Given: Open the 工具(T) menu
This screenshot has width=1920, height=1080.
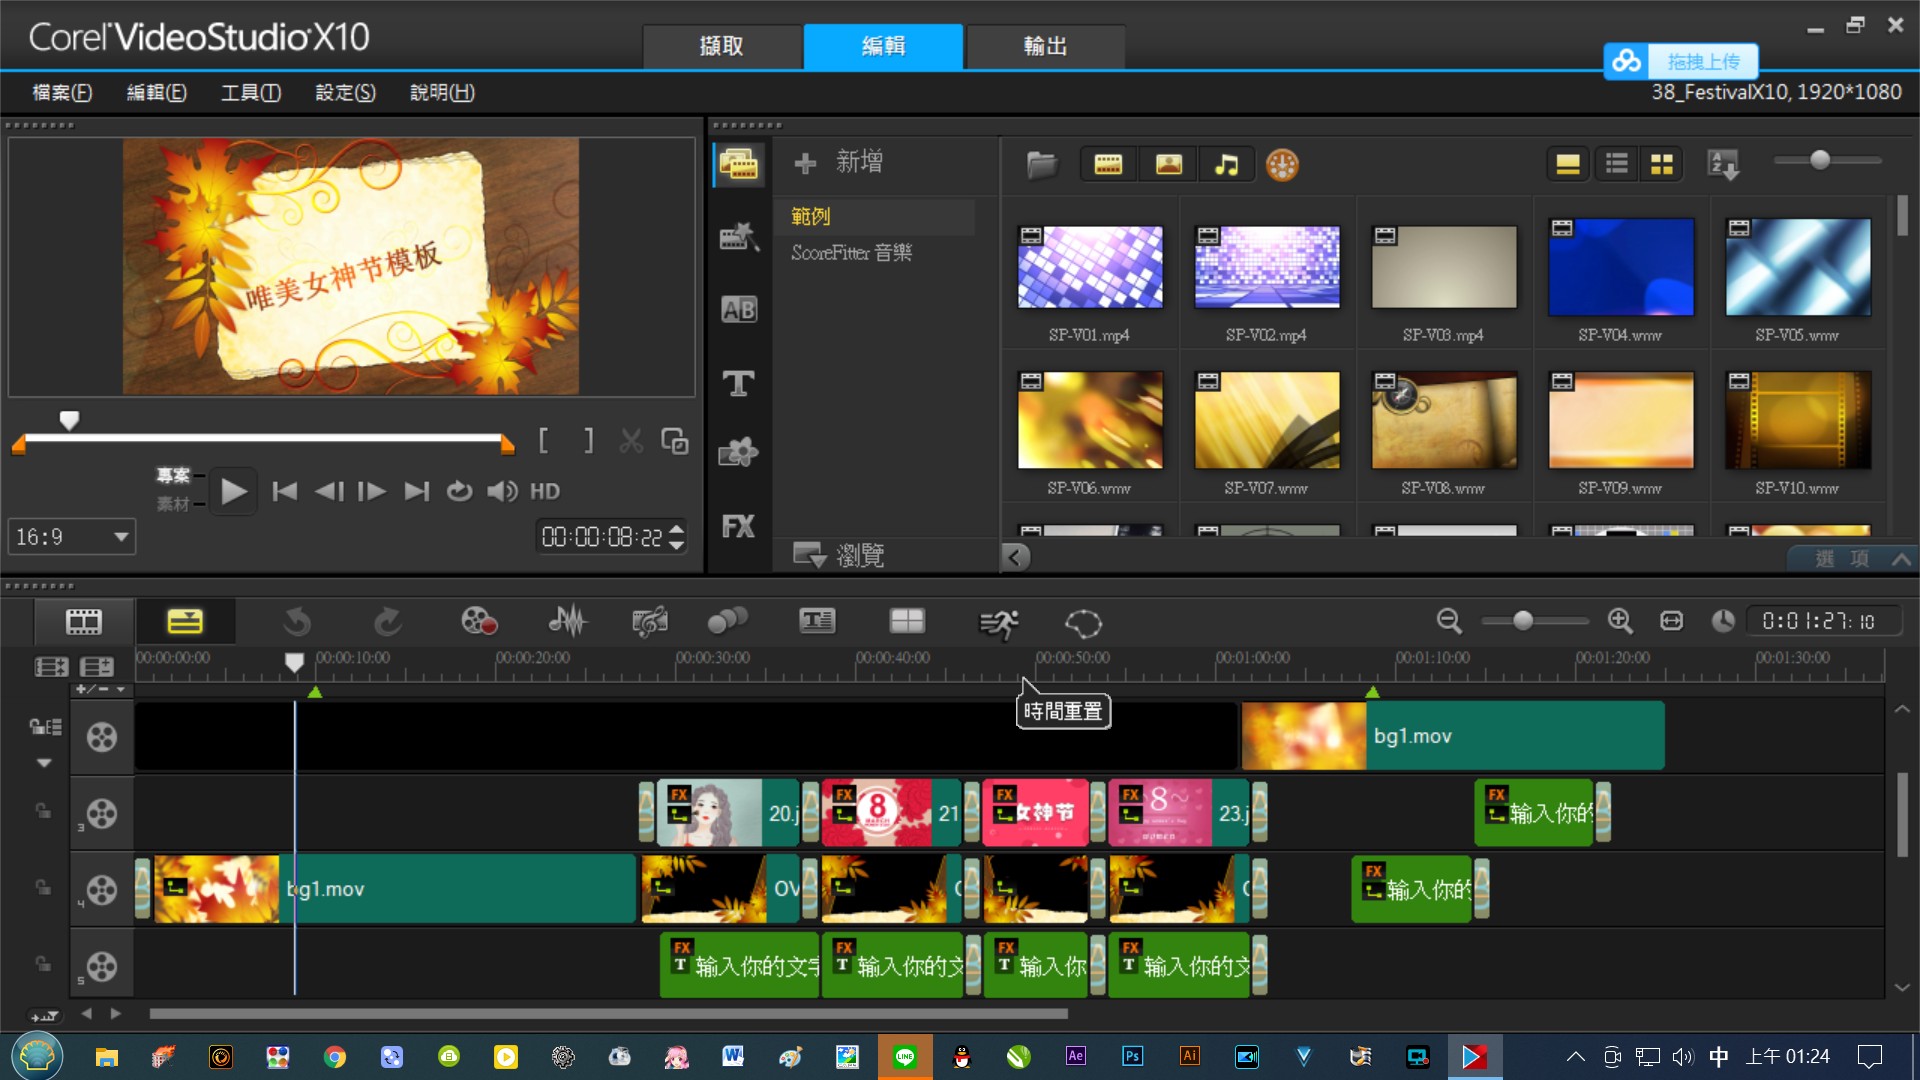Looking at the screenshot, I should pyautogui.click(x=251, y=92).
